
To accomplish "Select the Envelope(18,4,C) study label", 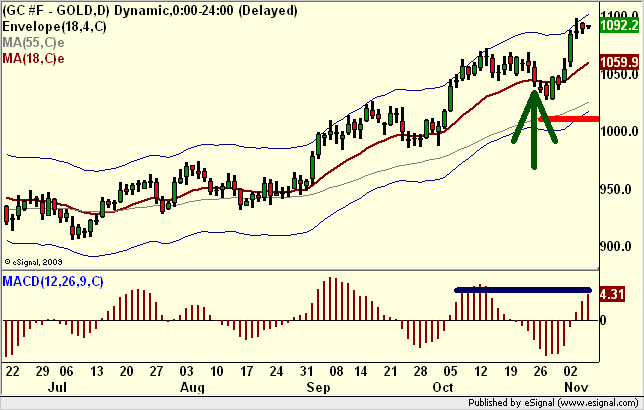I will 54,27.
